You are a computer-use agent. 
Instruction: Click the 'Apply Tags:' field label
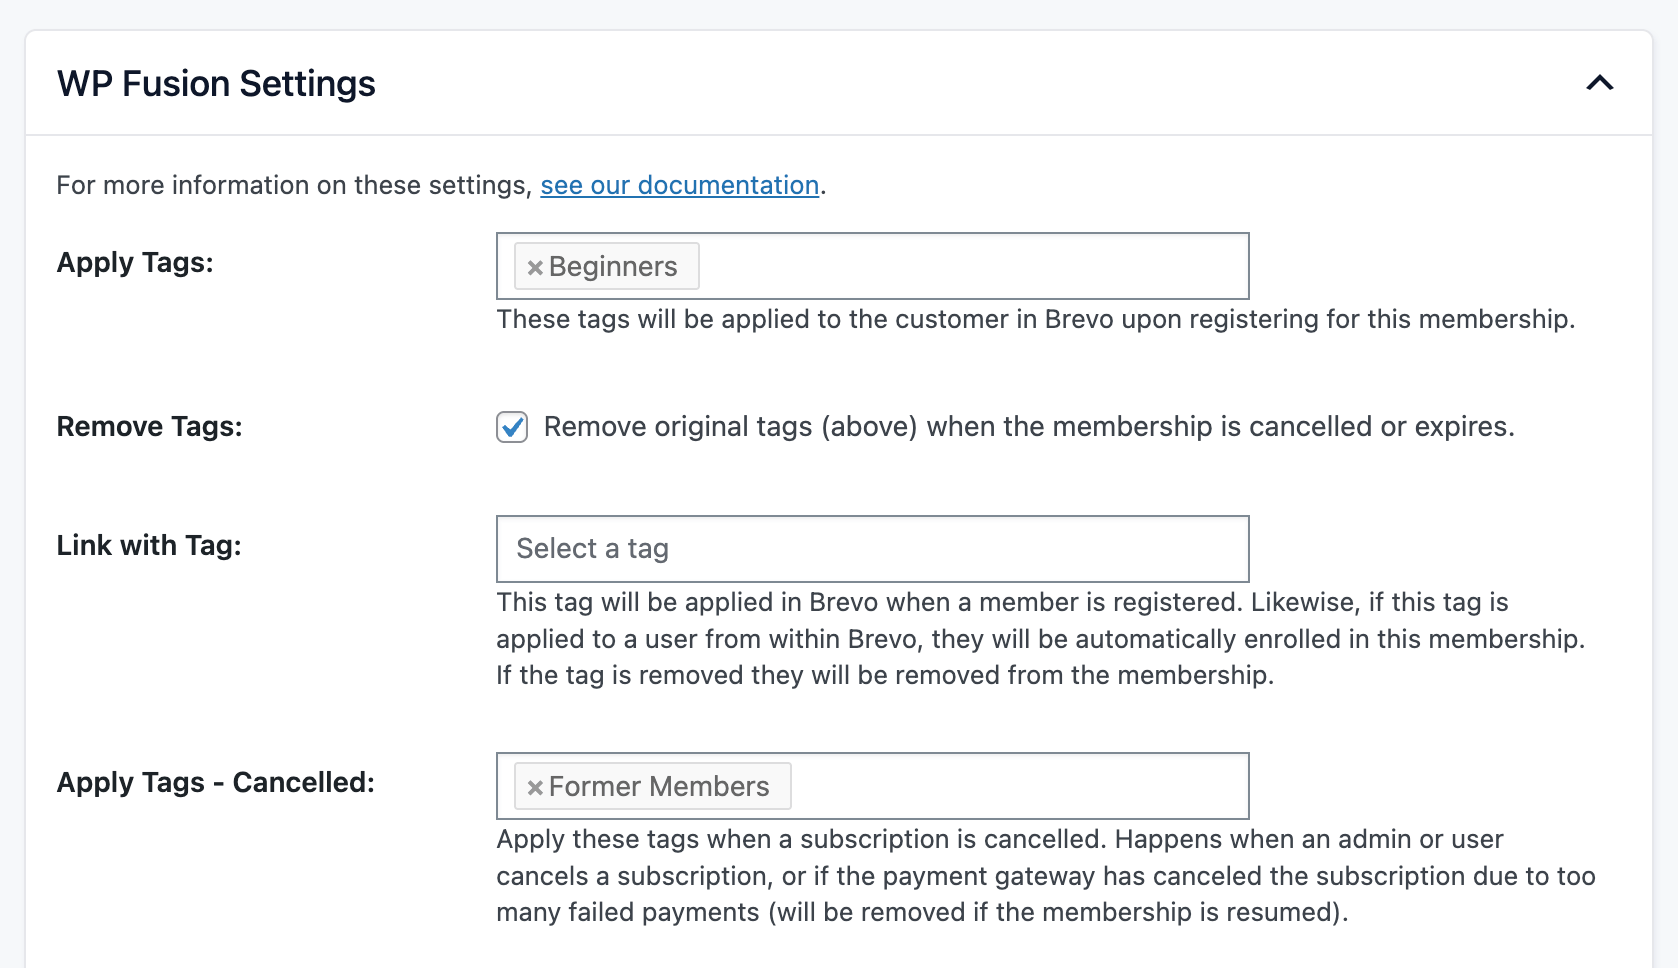(135, 263)
